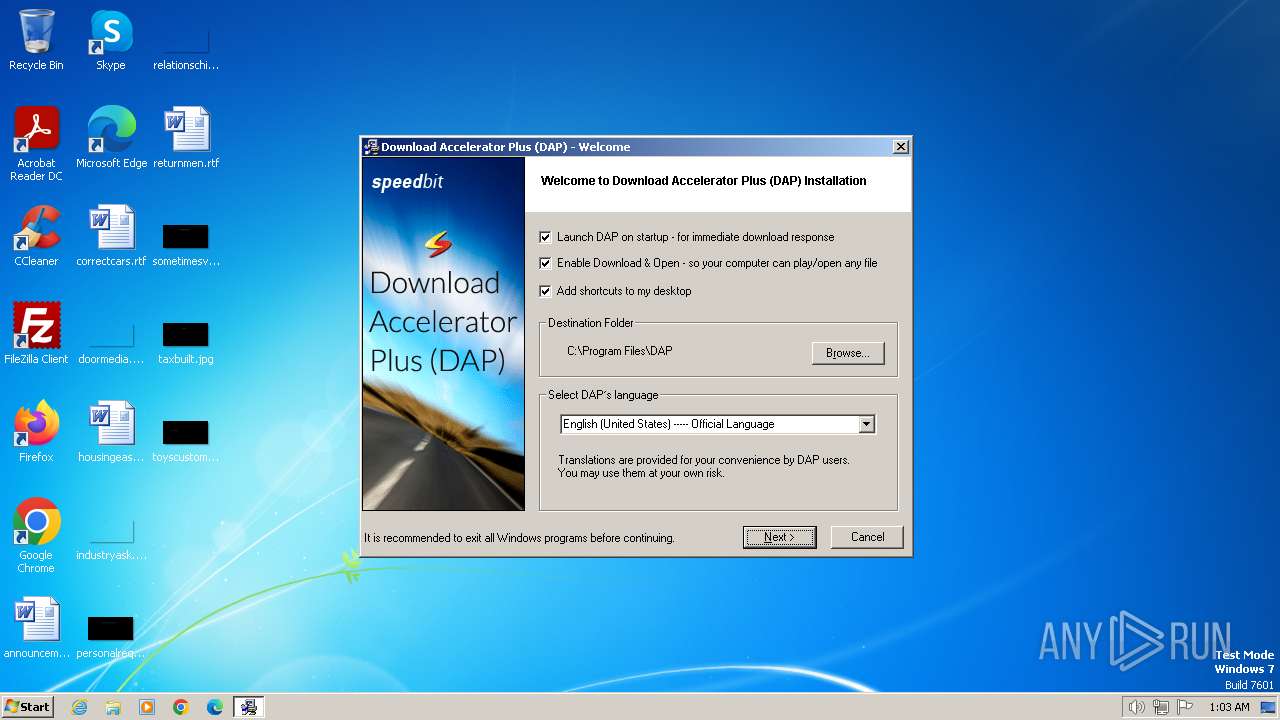Image resolution: width=1280 pixels, height=720 pixels.
Task: Uncheck Launch DAP on startup
Action: coord(545,237)
